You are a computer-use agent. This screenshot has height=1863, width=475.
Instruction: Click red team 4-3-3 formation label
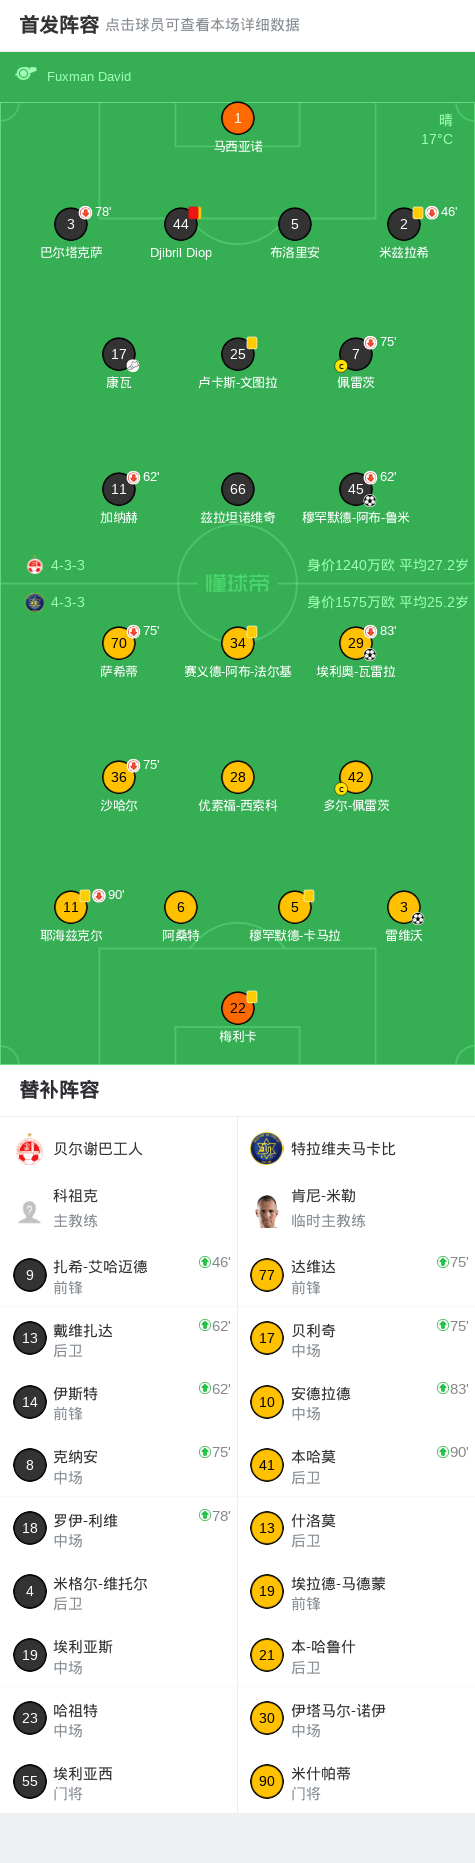coord(68,565)
